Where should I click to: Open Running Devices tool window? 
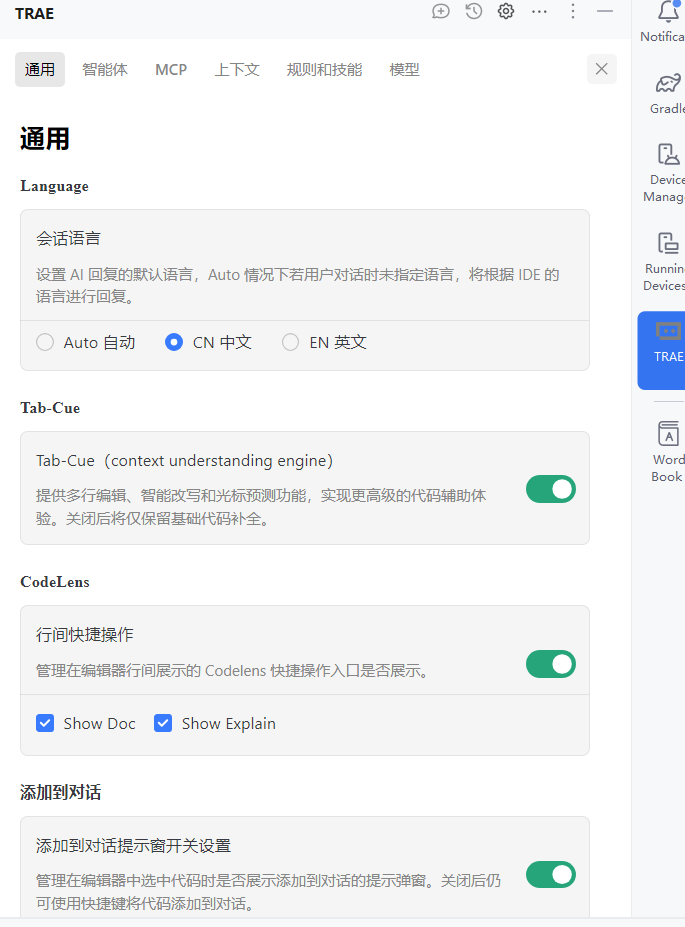click(x=668, y=243)
